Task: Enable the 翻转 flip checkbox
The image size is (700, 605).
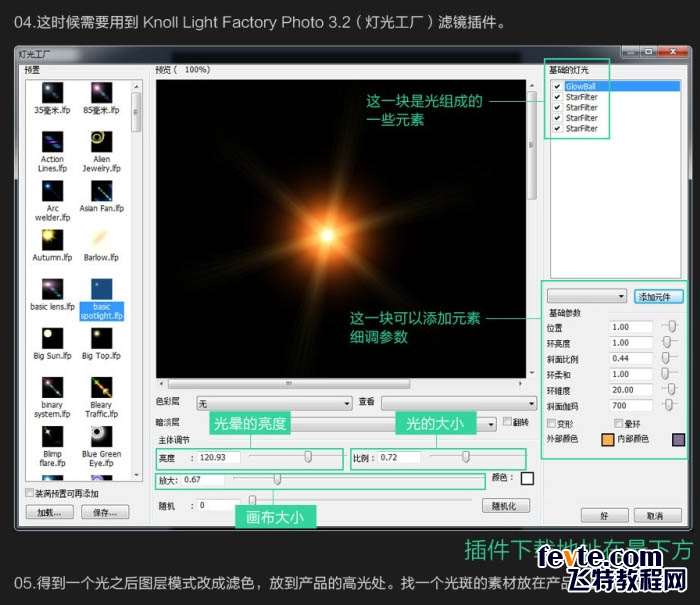Action: pos(507,422)
